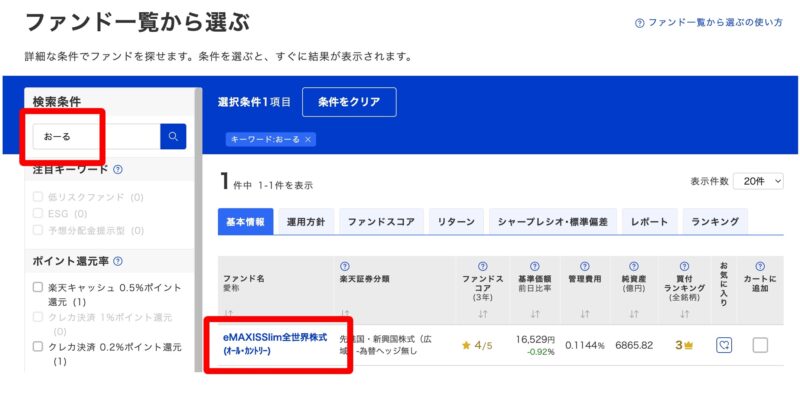The width and height of the screenshot is (800, 396).
Task: Check add-to-cart box for eMAXIS Slim fund
Action: 760,345
